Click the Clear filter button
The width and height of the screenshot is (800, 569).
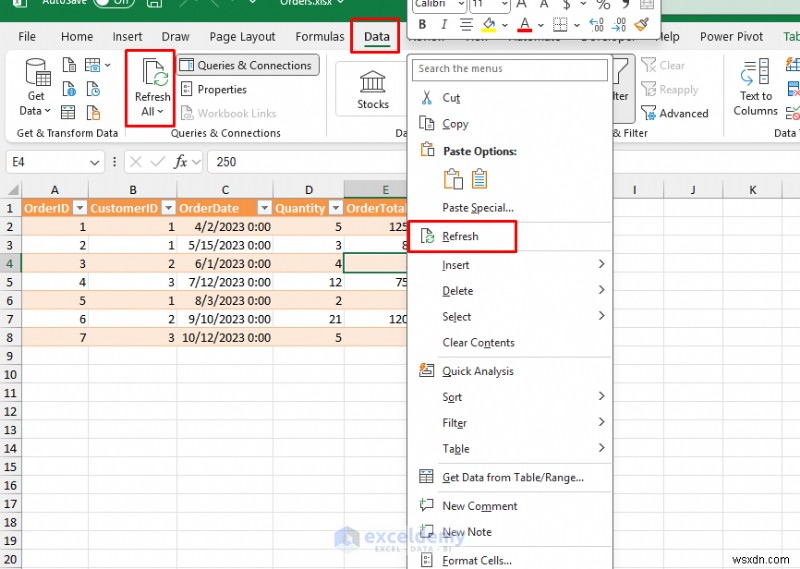[x=663, y=65]
